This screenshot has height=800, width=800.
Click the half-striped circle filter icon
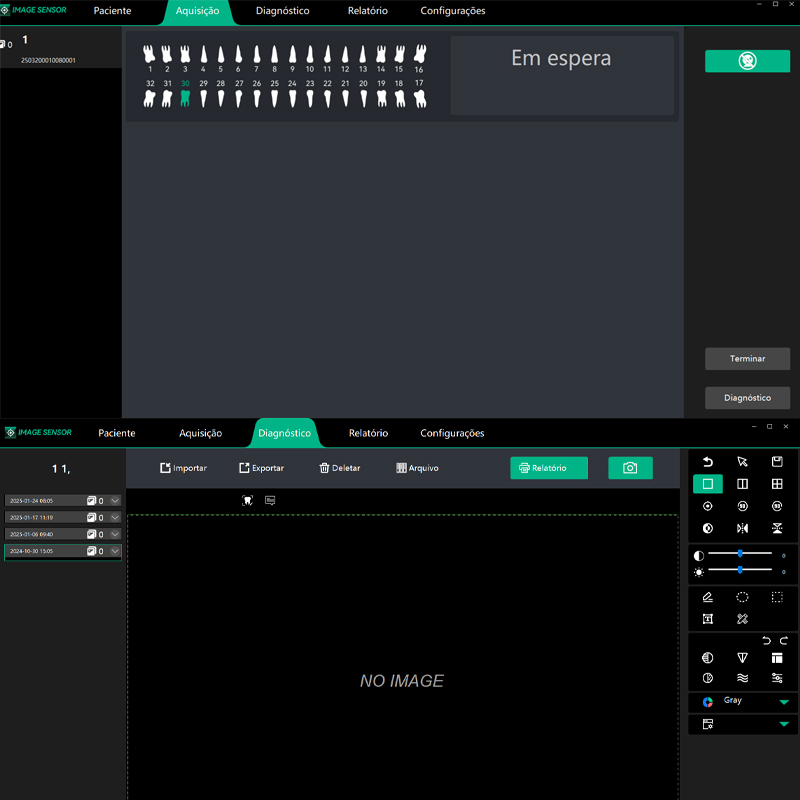[x=708, y=658]
